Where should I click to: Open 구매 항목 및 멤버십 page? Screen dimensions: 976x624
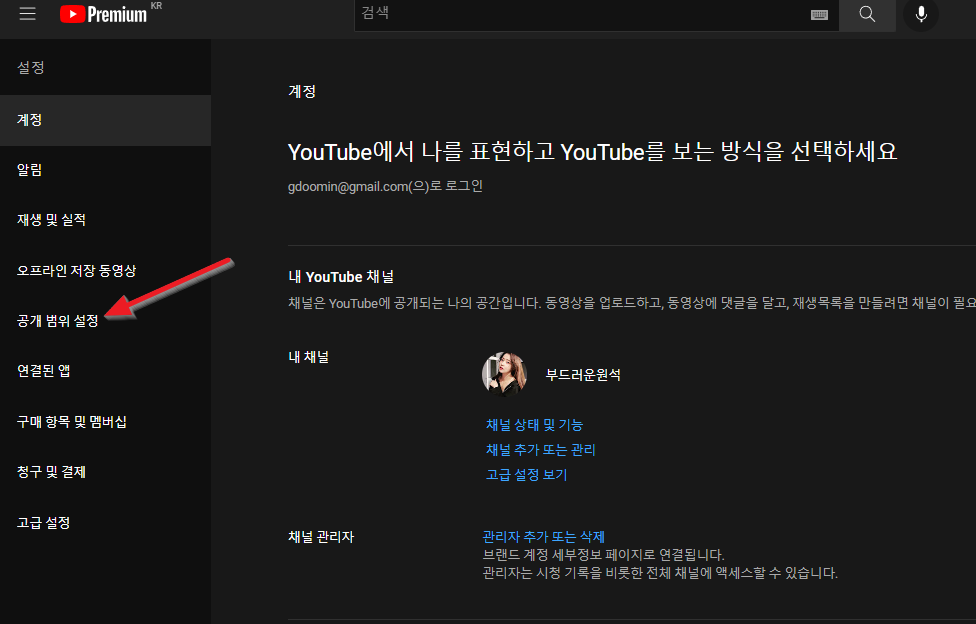105,422
